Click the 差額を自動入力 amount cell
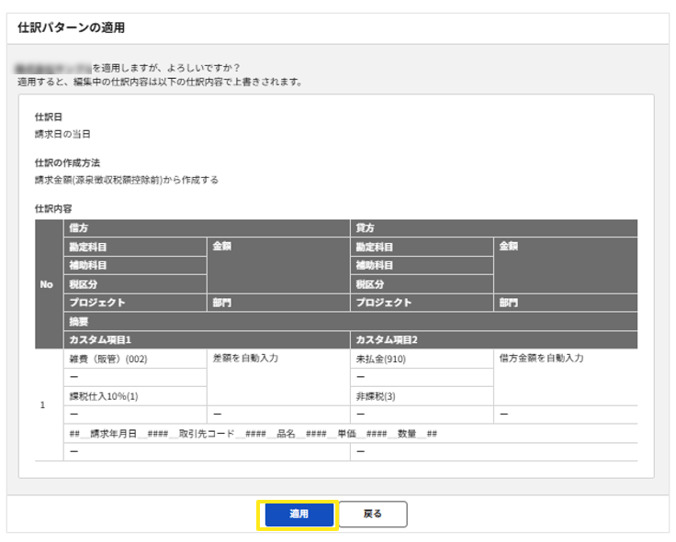Image resolution: width=676 pixels, height=542 pixels. pyautogui.click(x=279, y=377)
